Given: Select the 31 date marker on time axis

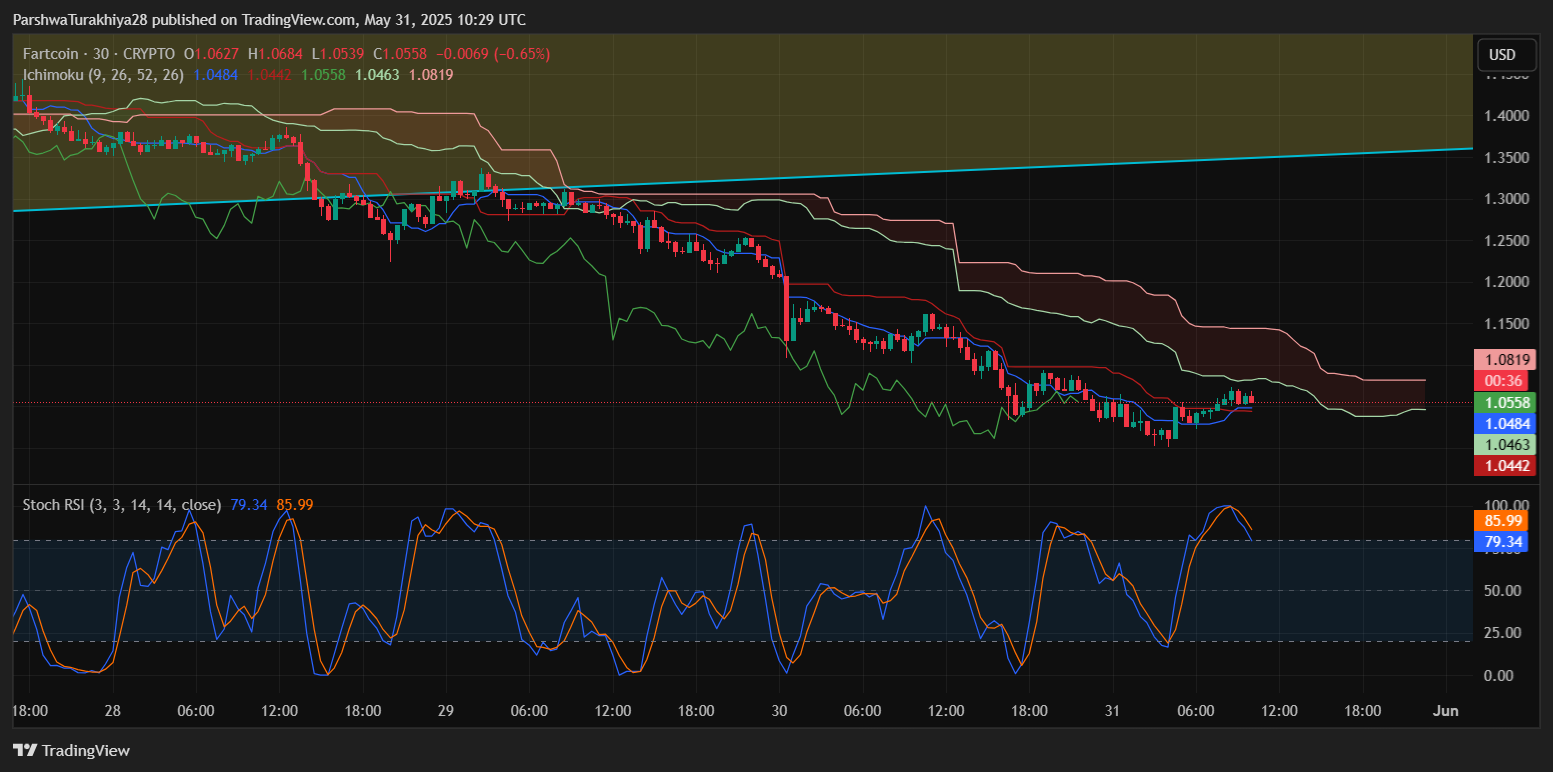Looking at the screenshot, I should point(1113,710).
